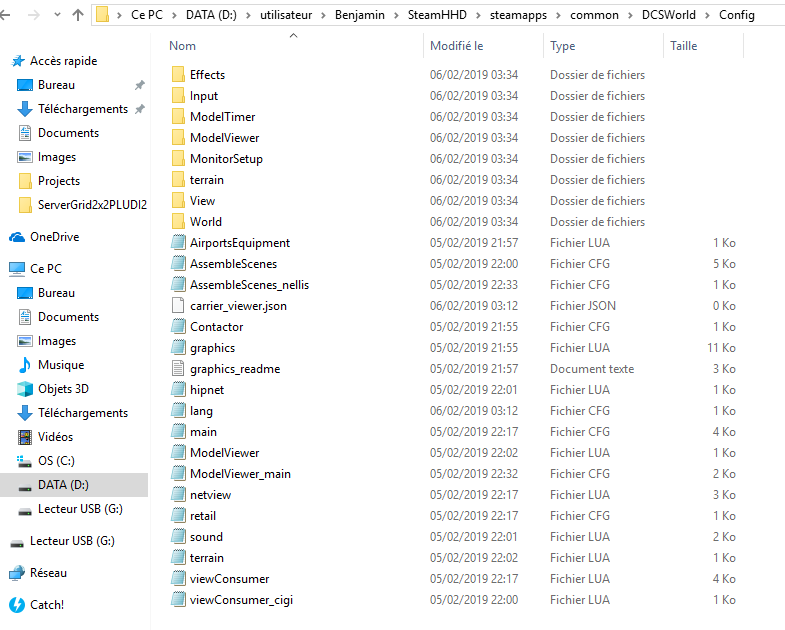Image resolution: width=785 pixels, height=630 pixels.
Task: Select the hipnet file name
Action: point(207,390)
